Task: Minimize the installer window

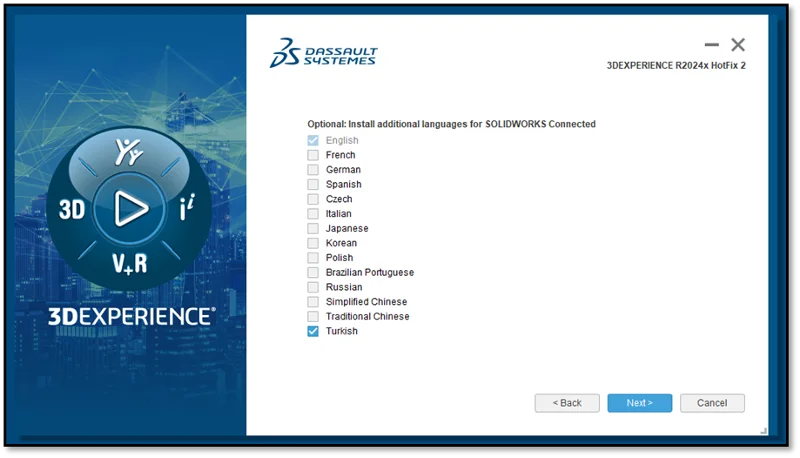Action: tap(712, 45)
